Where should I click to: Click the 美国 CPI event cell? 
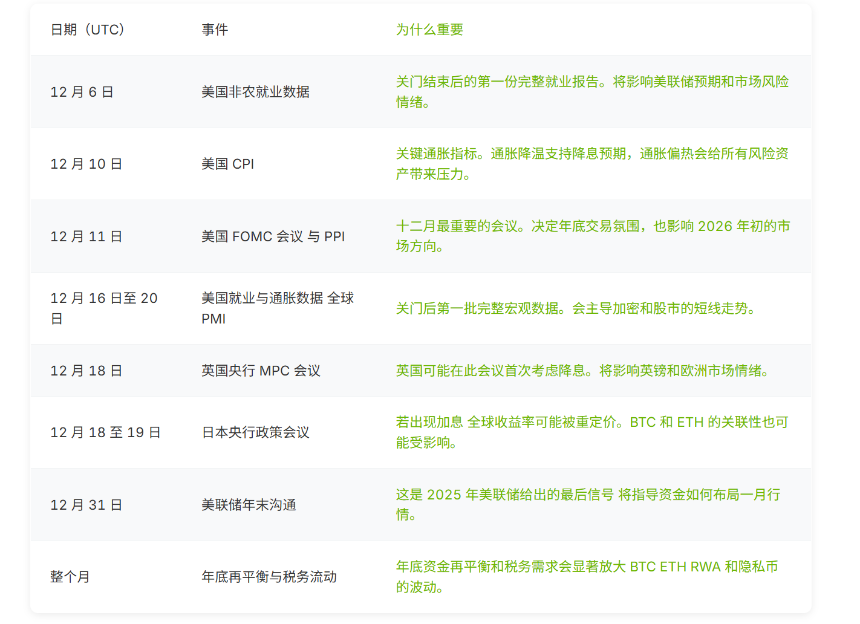pos(228,164)
